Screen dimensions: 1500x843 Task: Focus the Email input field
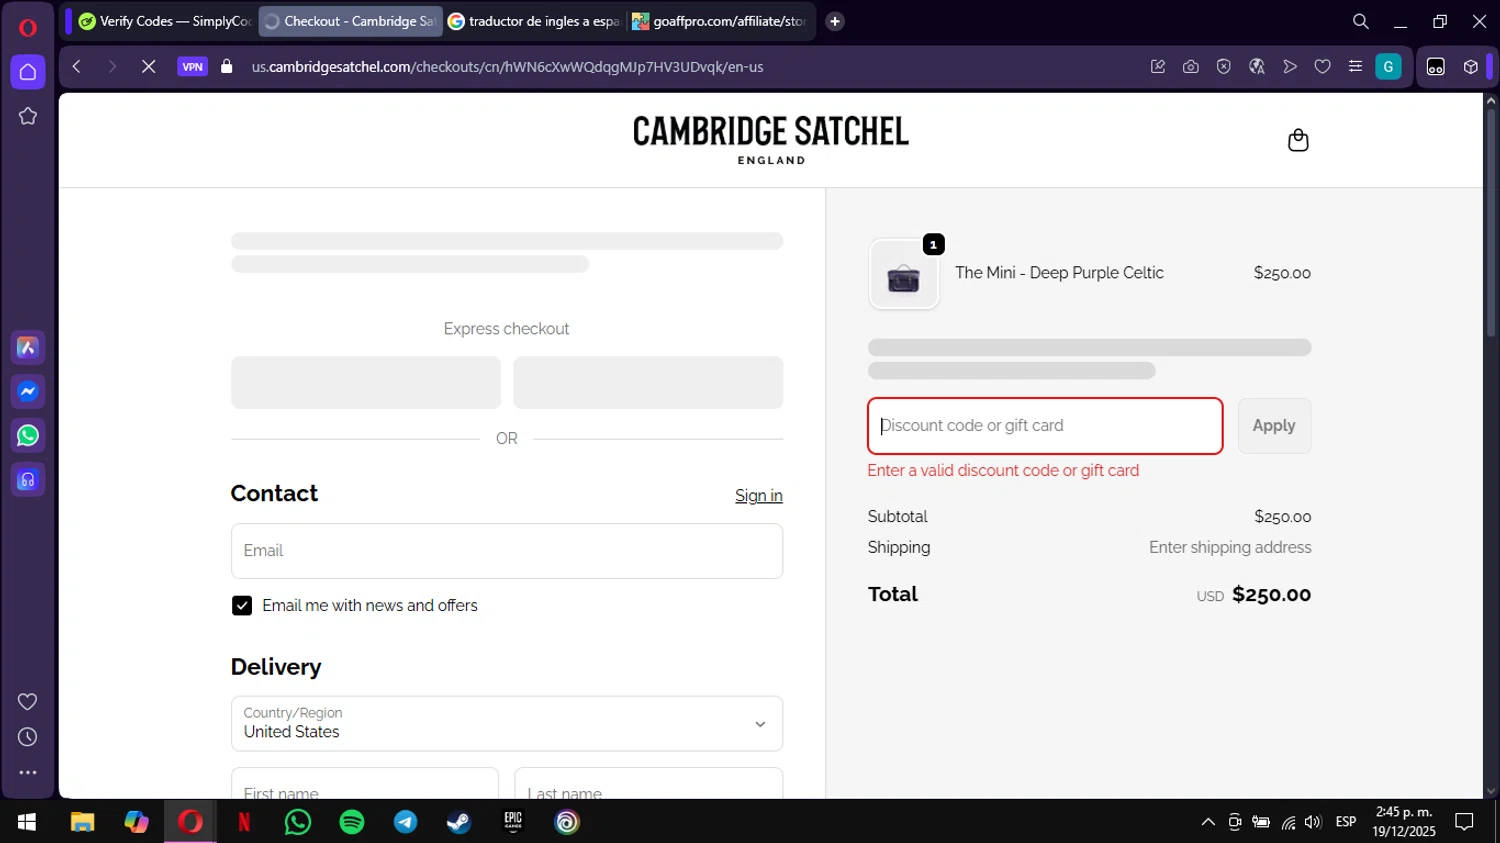click(507, 551)
